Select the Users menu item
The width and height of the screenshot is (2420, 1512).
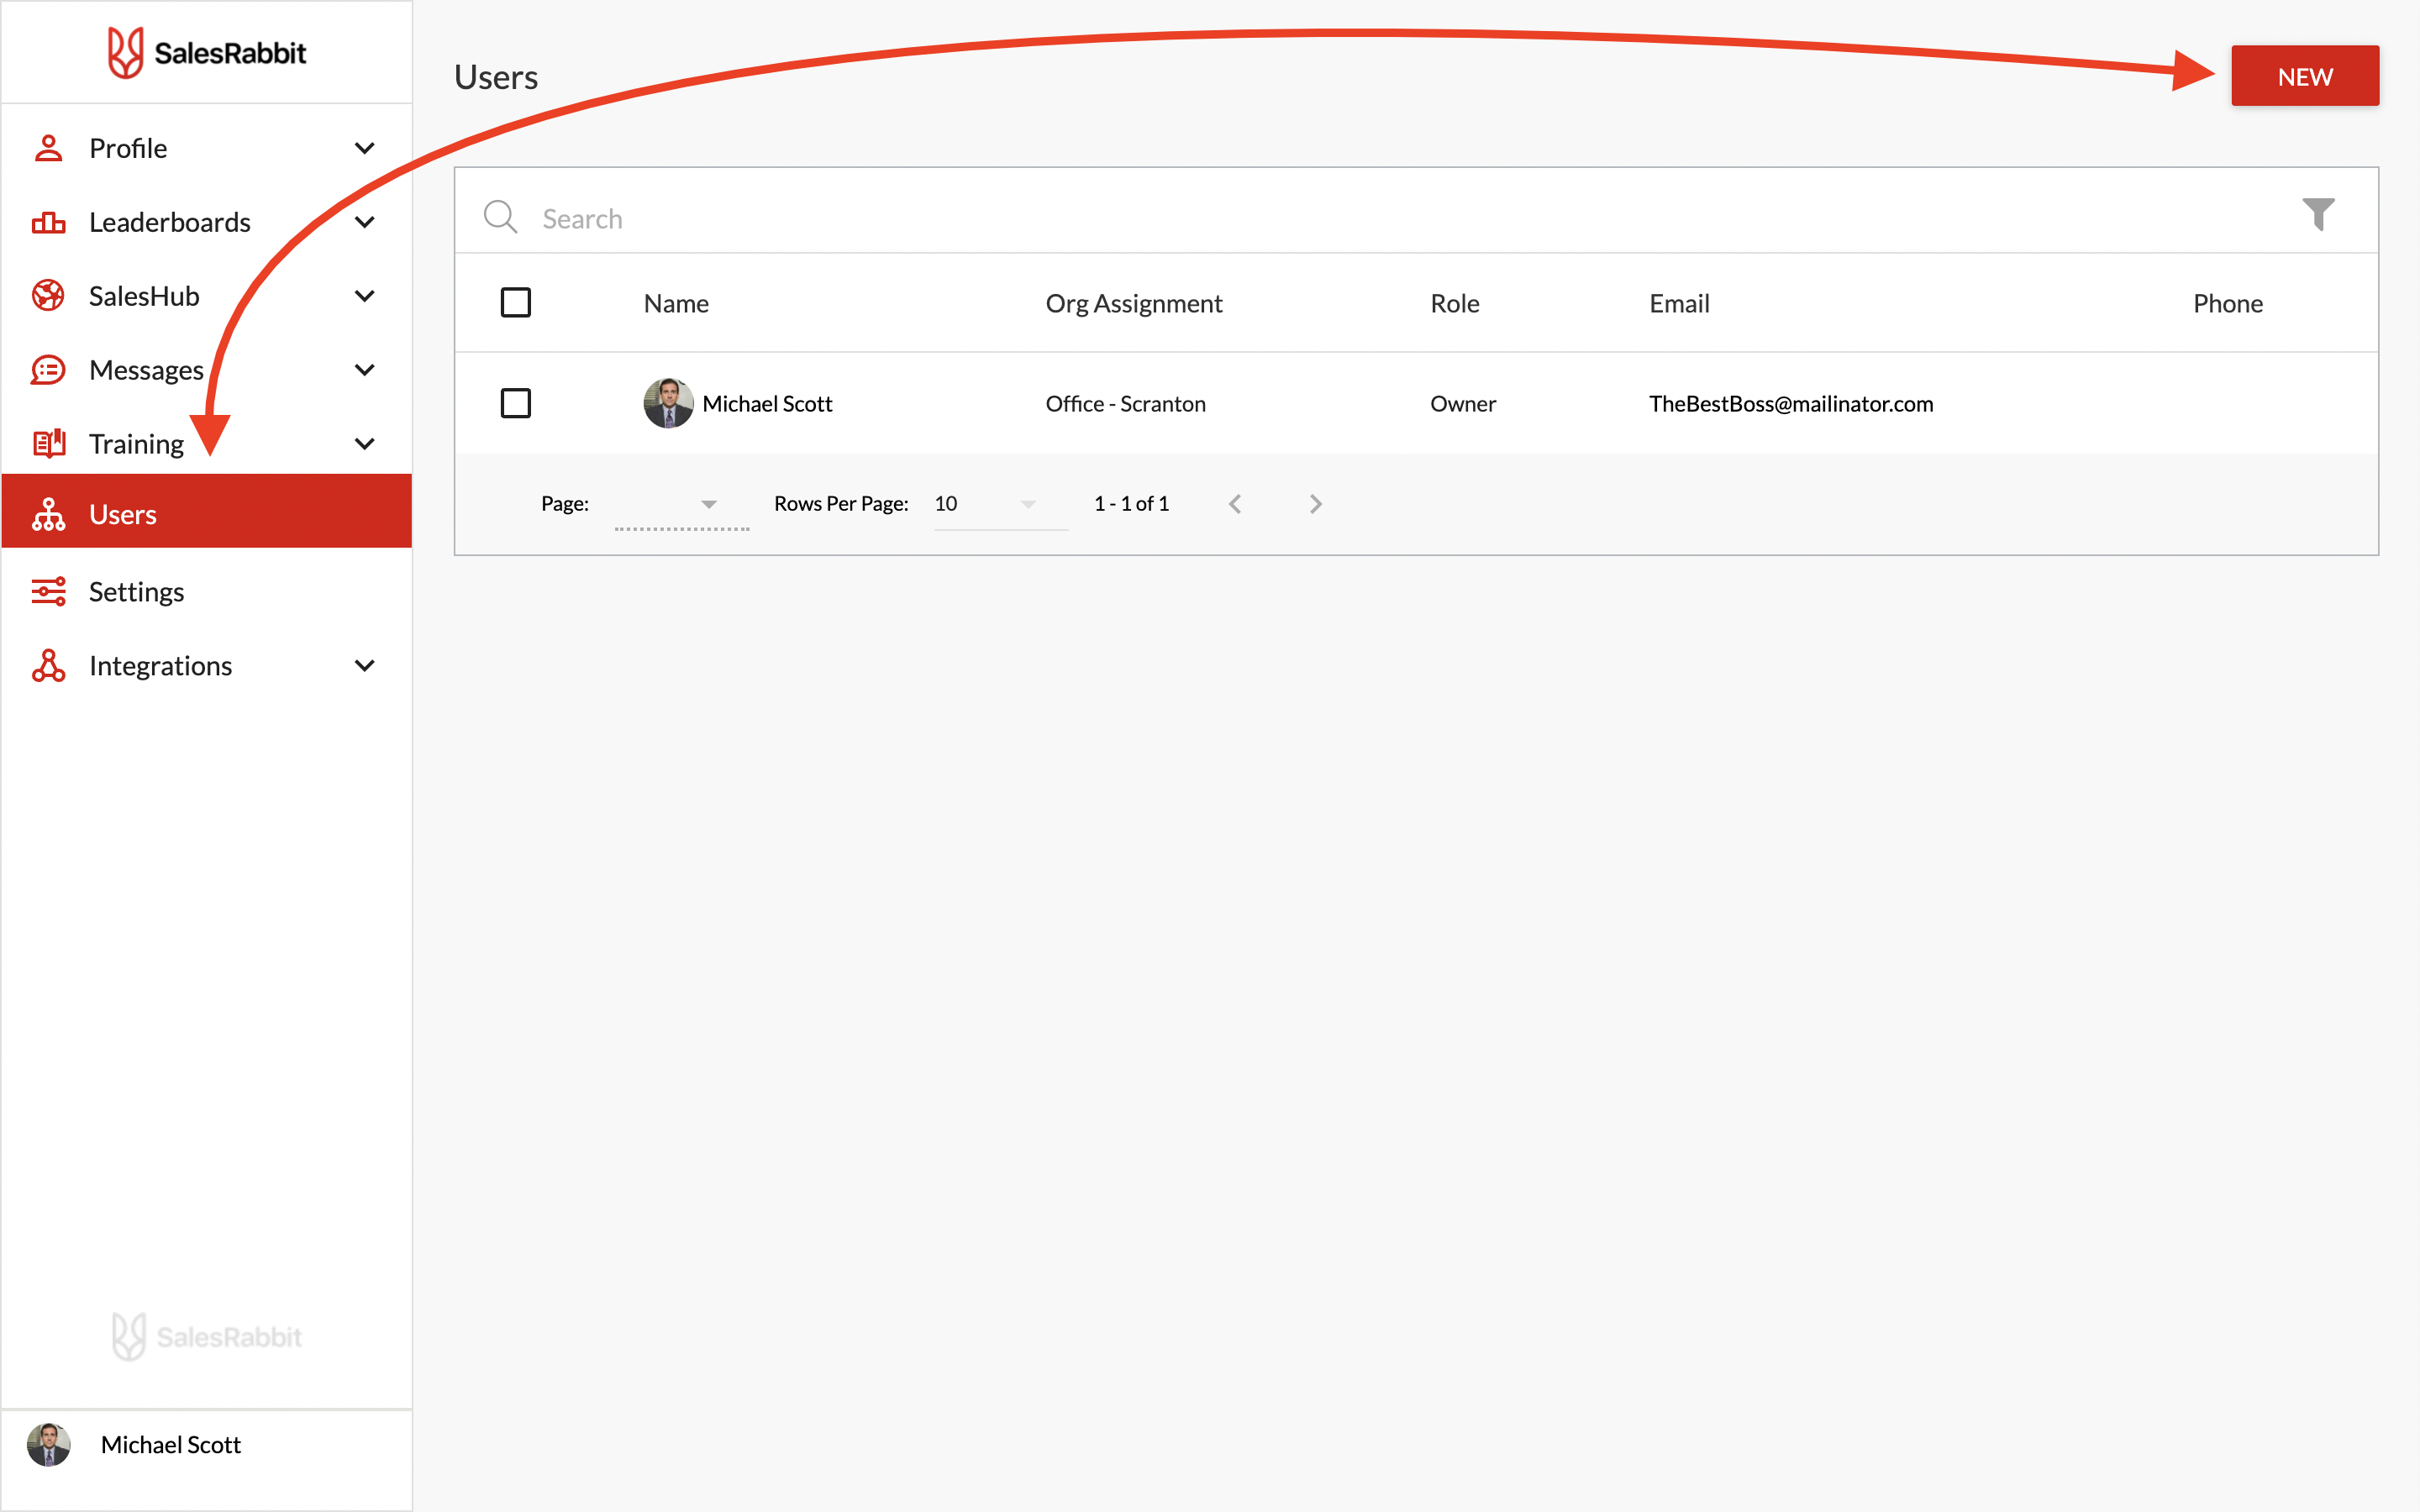[x=207, y=511]
